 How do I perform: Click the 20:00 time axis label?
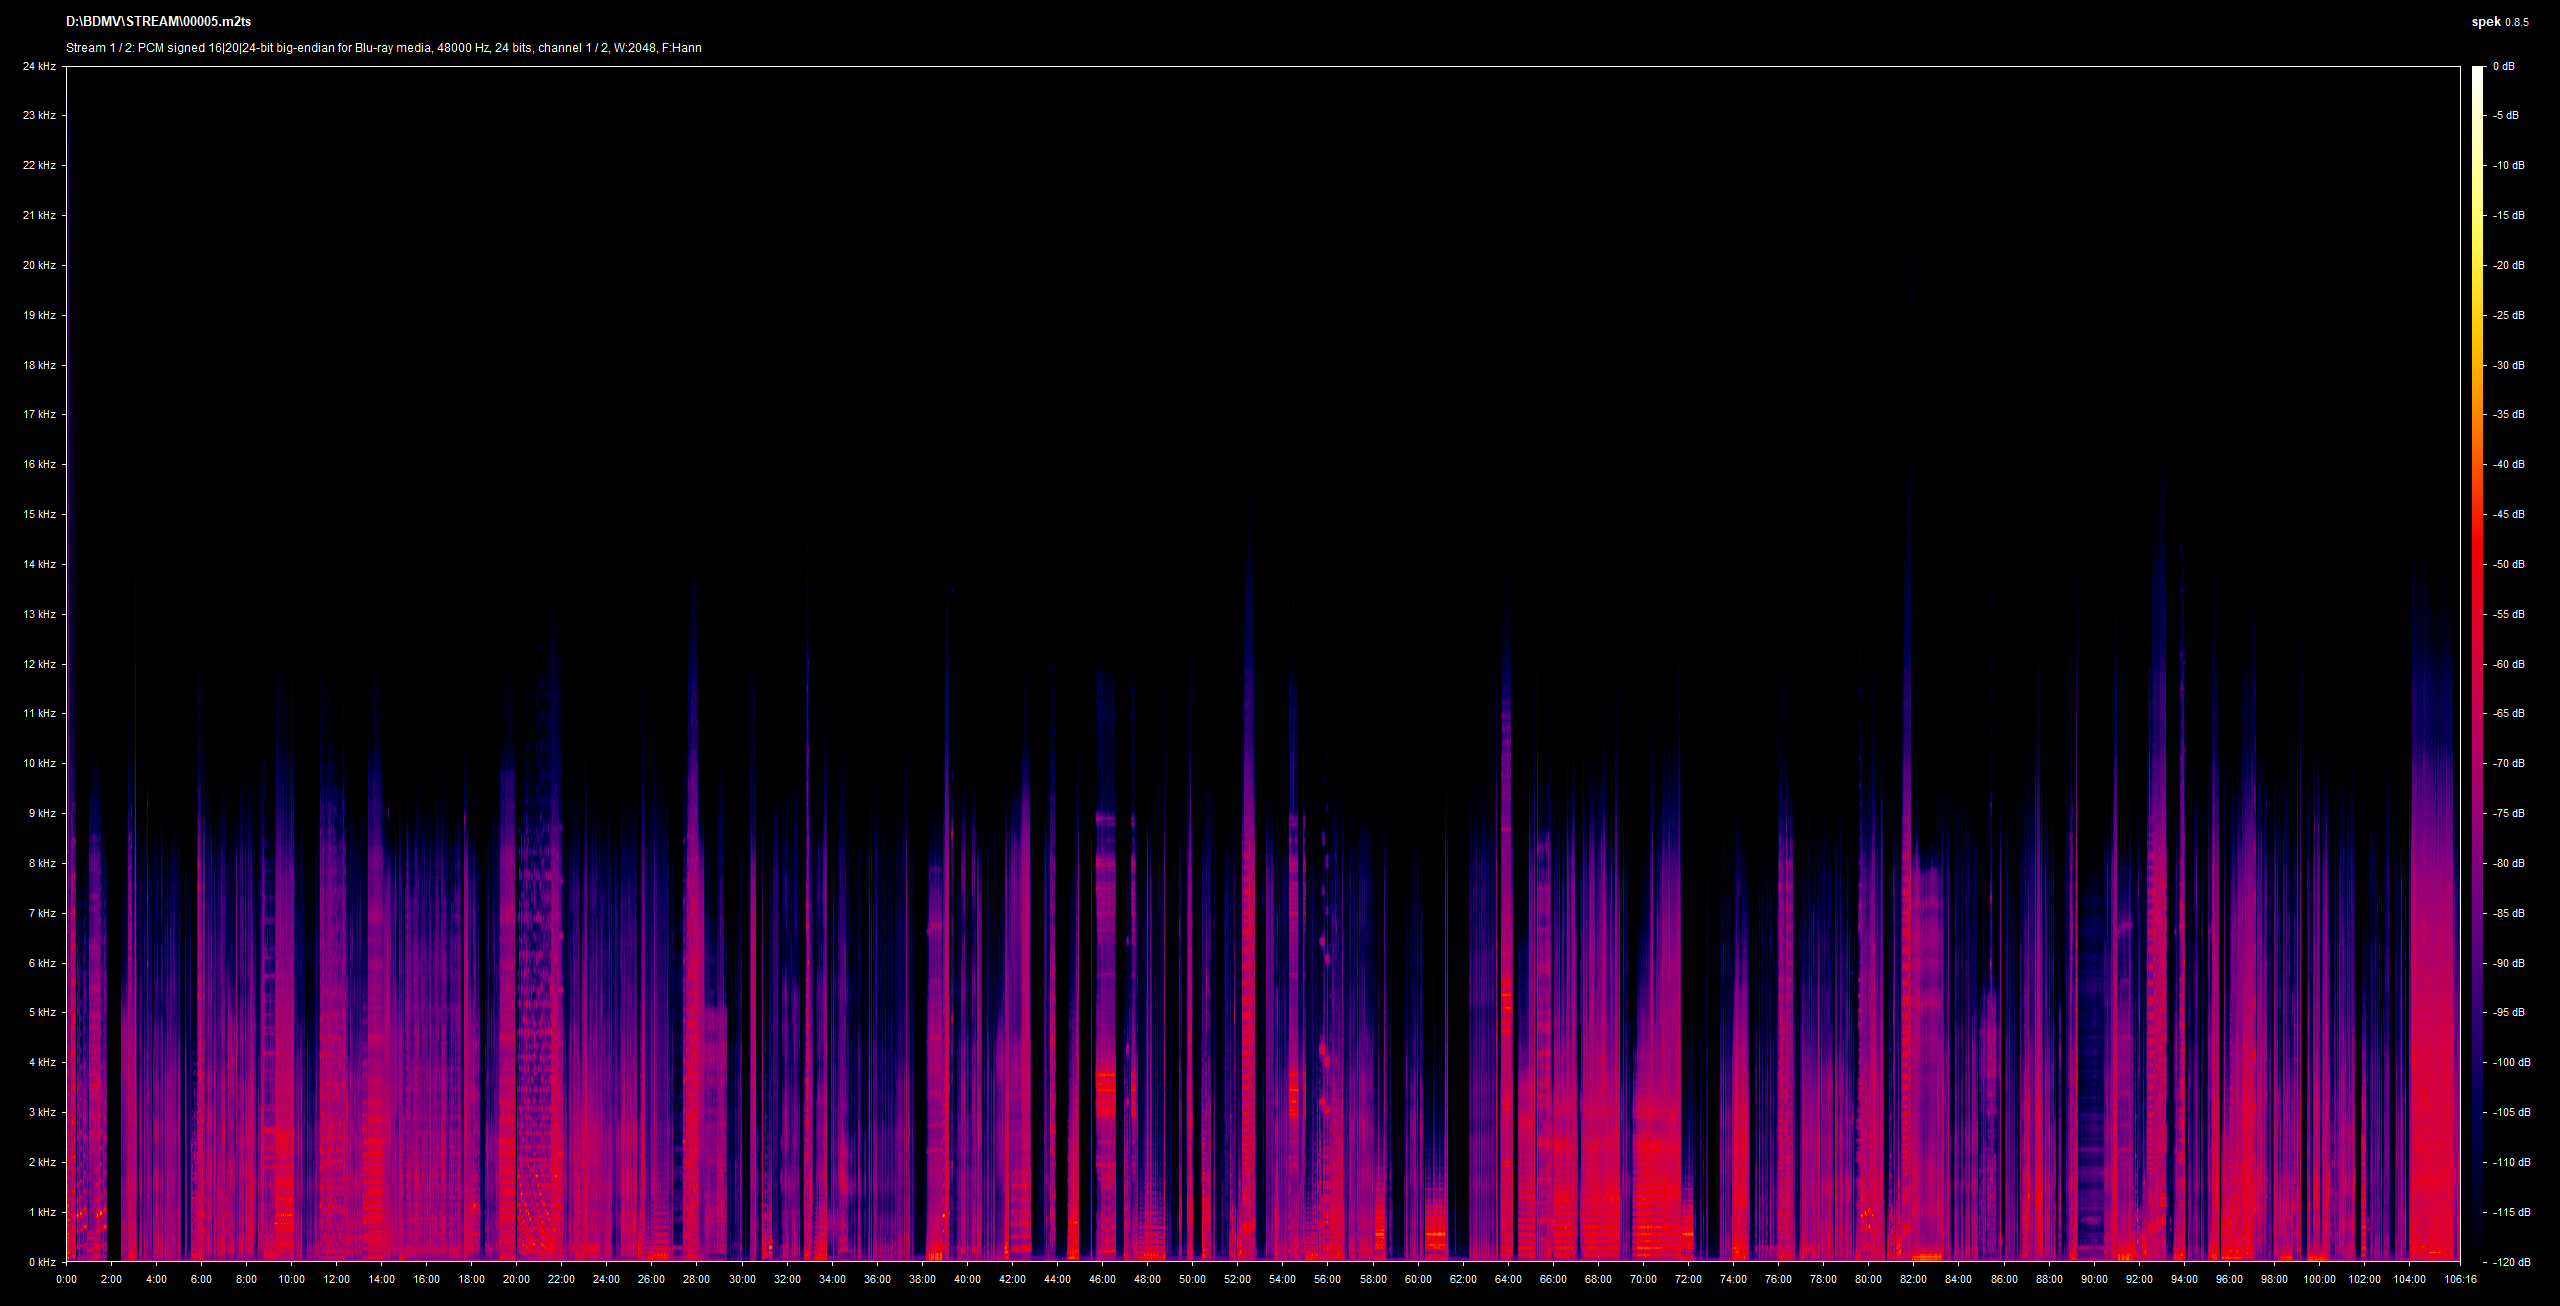[x=516, y=1279]
